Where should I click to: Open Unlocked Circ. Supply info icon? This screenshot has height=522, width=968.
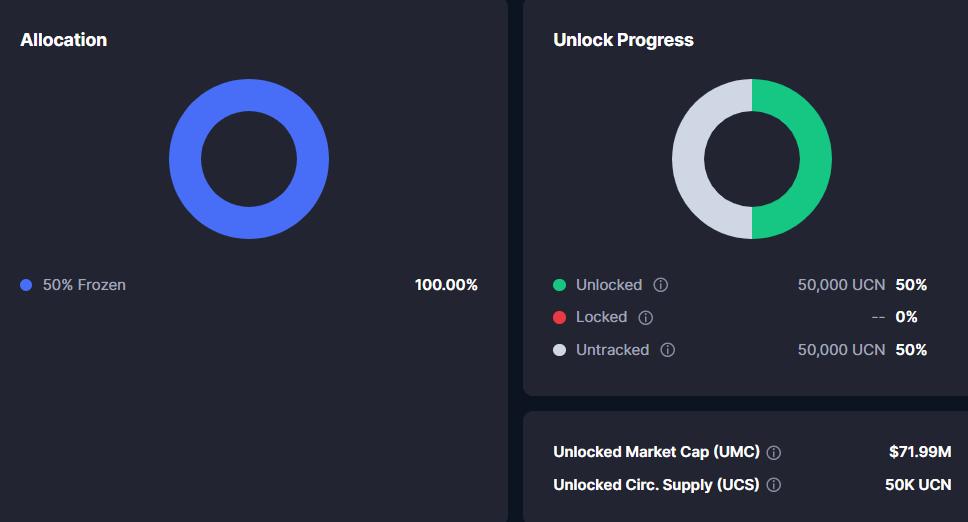pyautogui.click(x=773, y=485)
